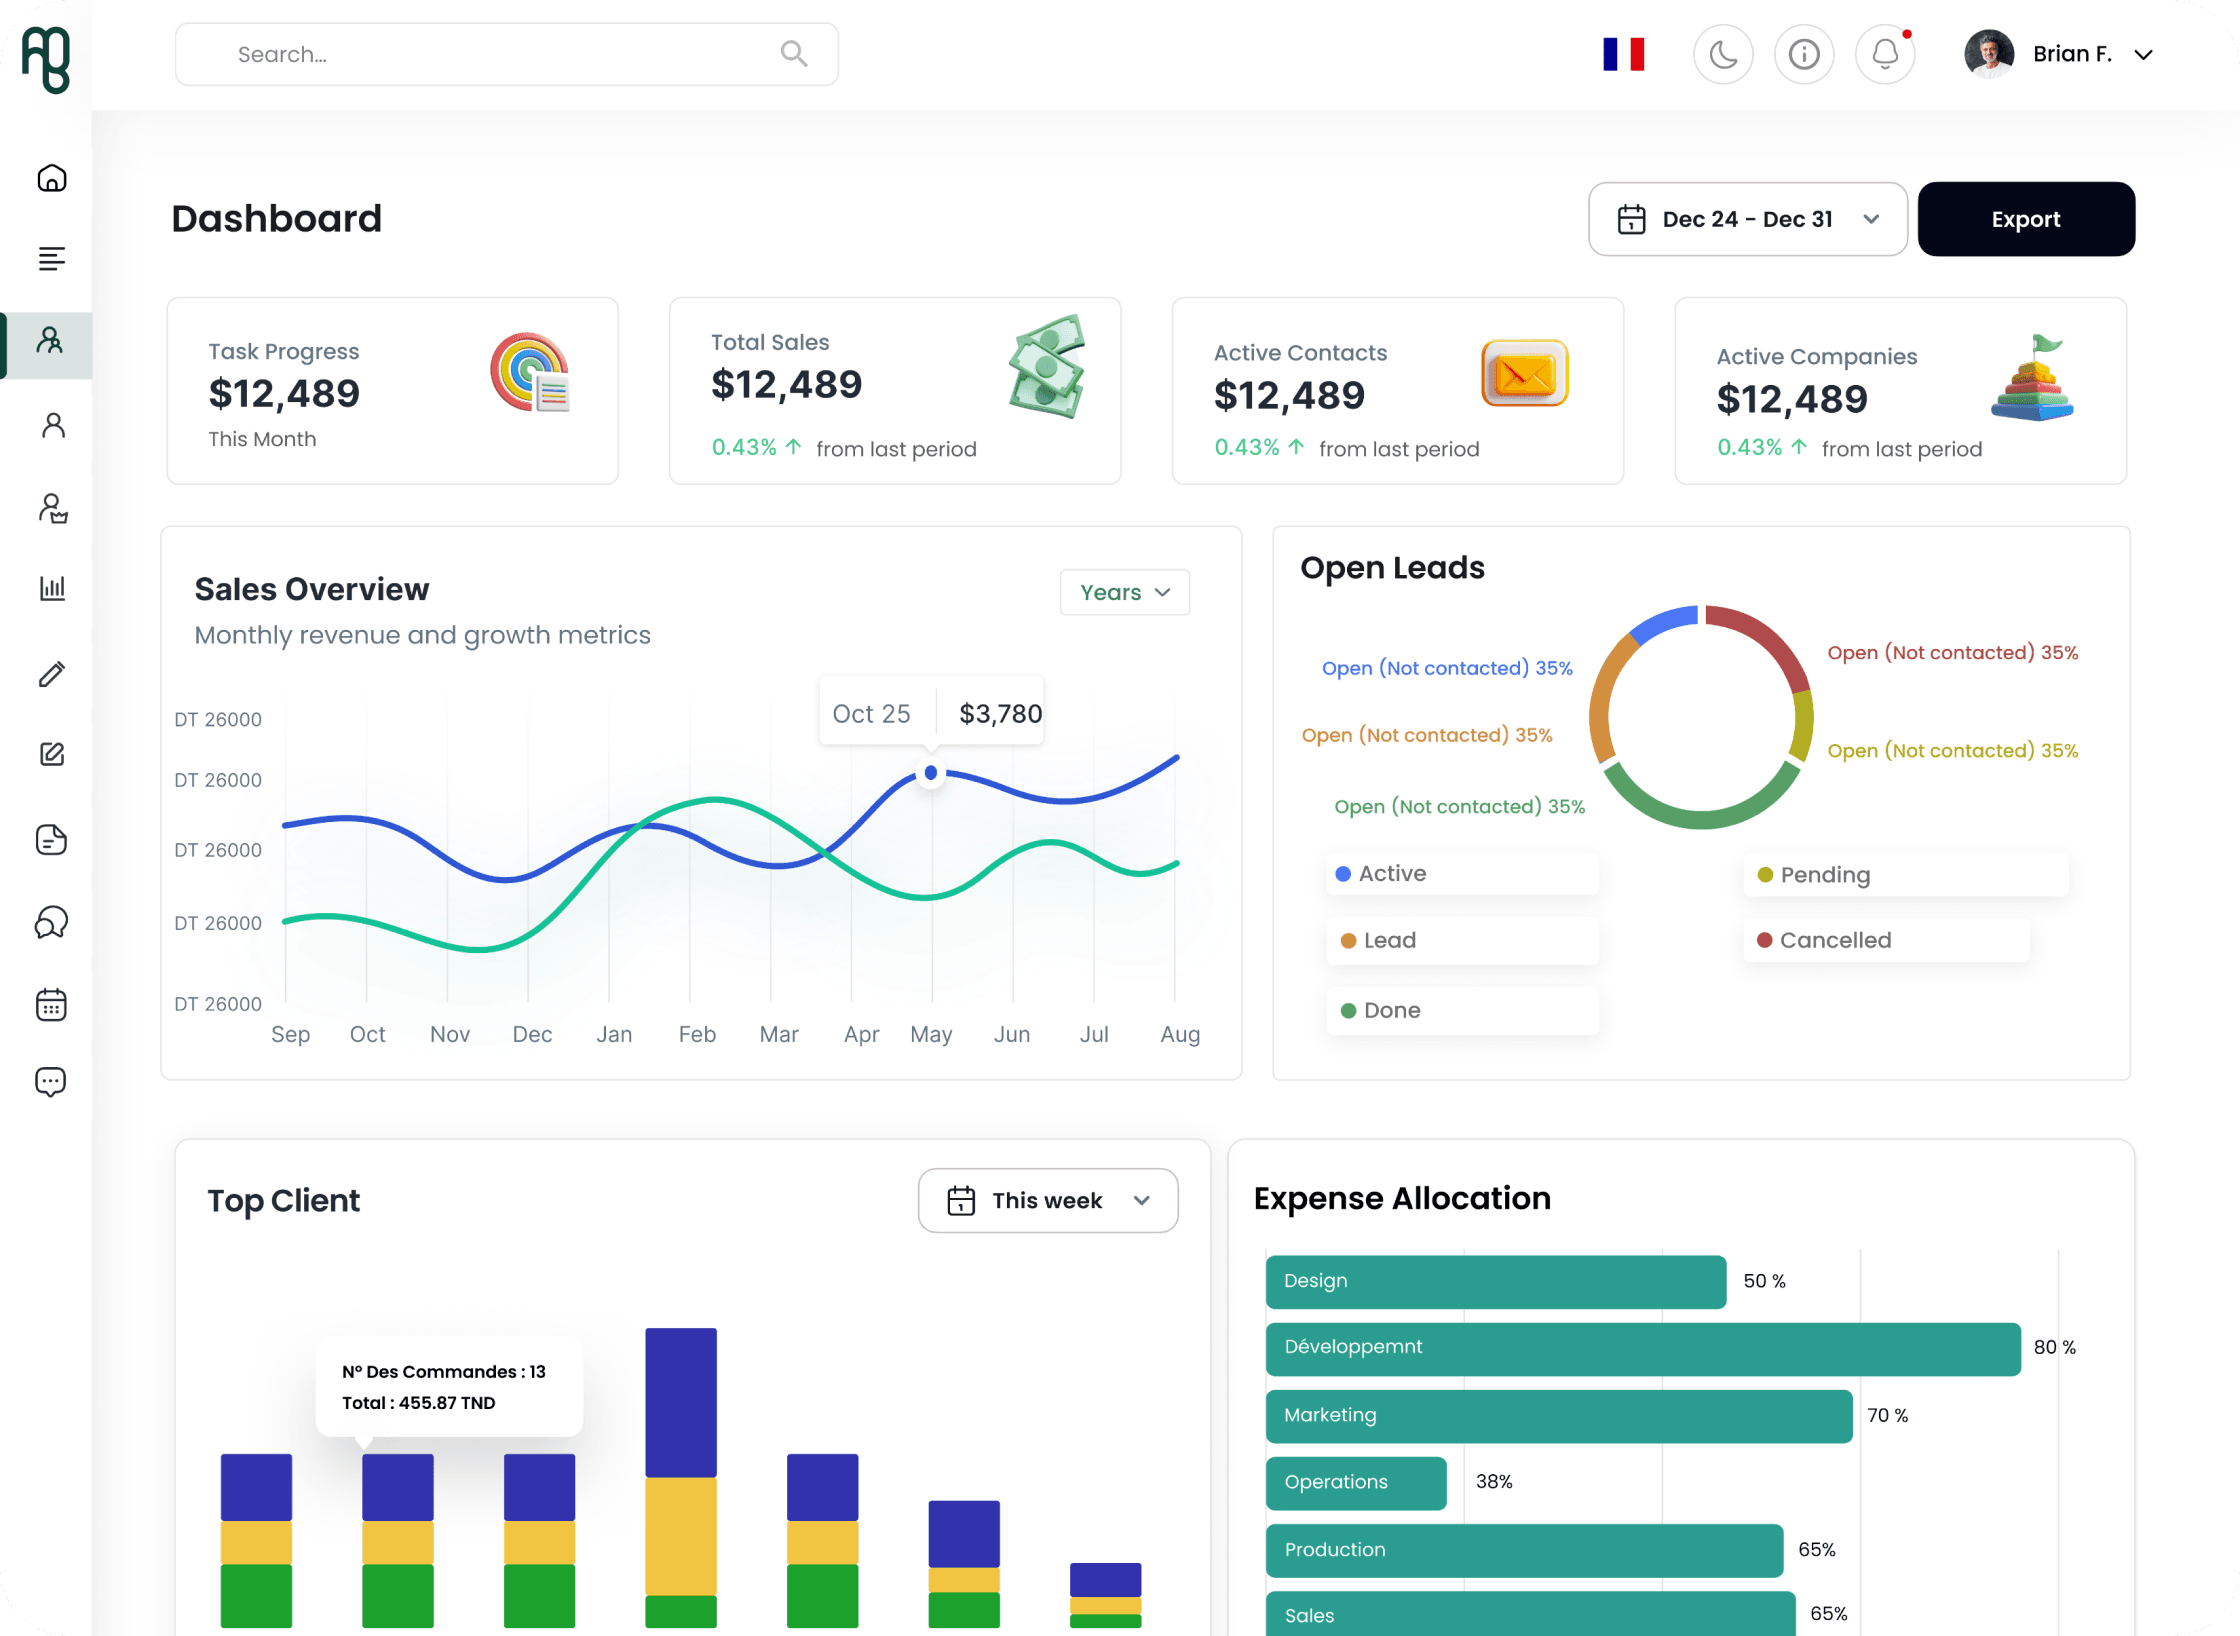Click the Operations 38% expense bar
This screenshot has height=1636, width=2240.
pyautogui.click(x=1356, y=1482)
